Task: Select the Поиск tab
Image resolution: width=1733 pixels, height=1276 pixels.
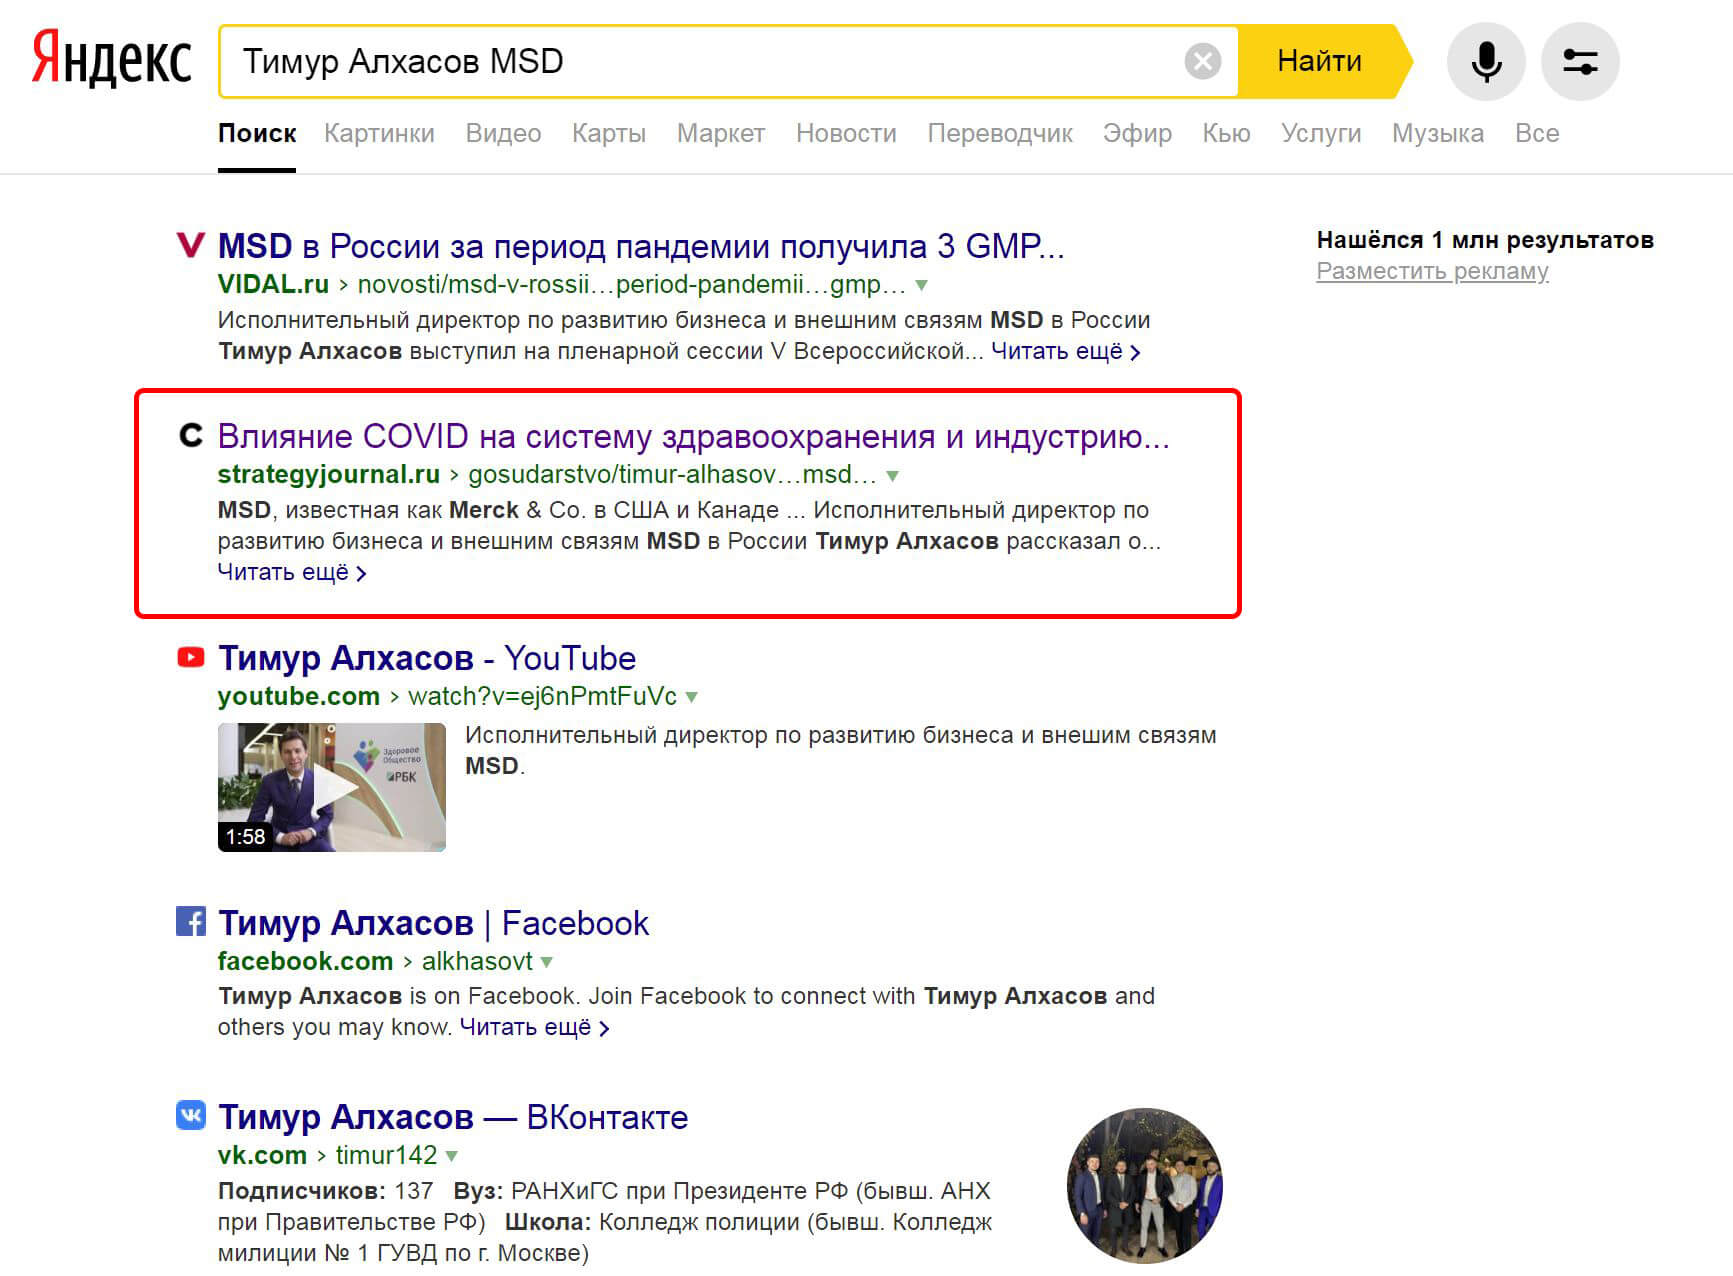Action: pyautogui.click(x=257, y=134)
